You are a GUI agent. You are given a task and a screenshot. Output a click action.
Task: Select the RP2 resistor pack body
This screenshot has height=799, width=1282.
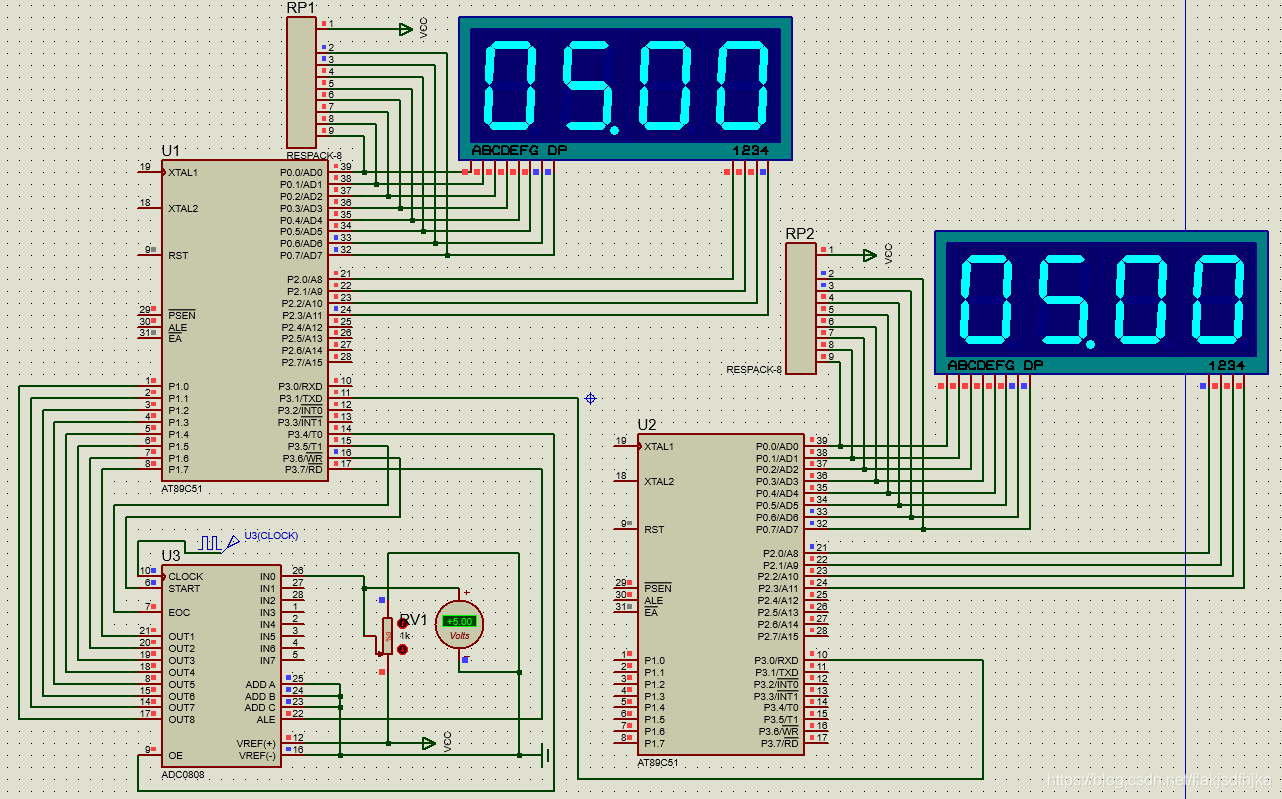click(x=801, y=308)
